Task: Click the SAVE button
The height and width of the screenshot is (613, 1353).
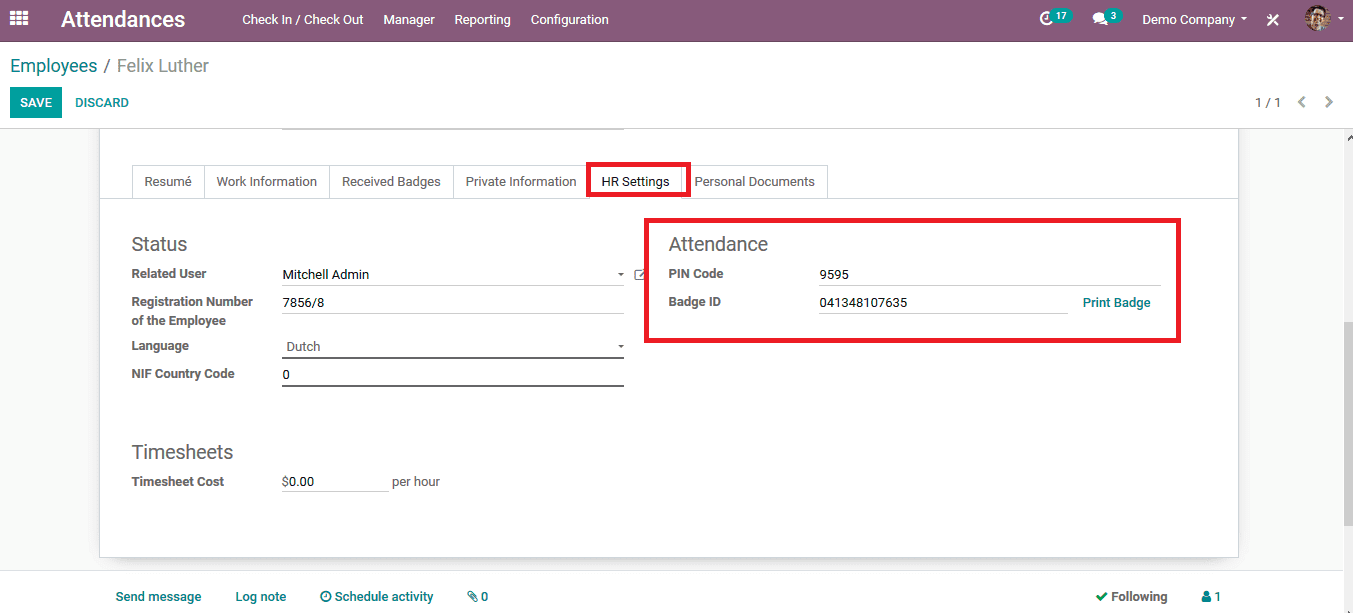Action: [x=36, y=103]
